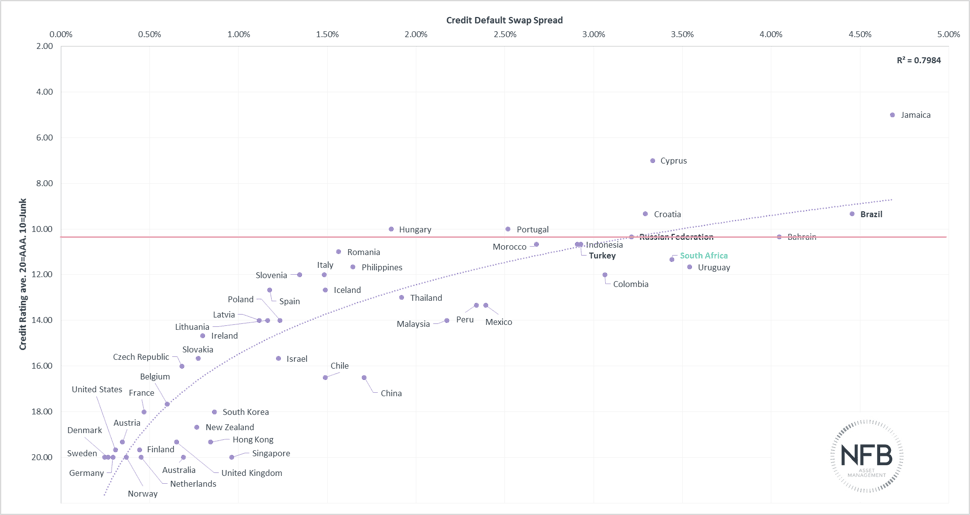This screenshot has width=970, height=515.
Task: Select the Croatia data point marker
Action: click(645, 214)
